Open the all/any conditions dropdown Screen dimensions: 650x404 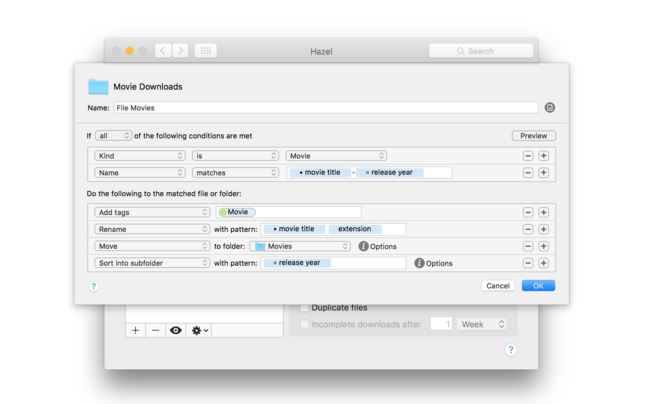click(113, 136)
